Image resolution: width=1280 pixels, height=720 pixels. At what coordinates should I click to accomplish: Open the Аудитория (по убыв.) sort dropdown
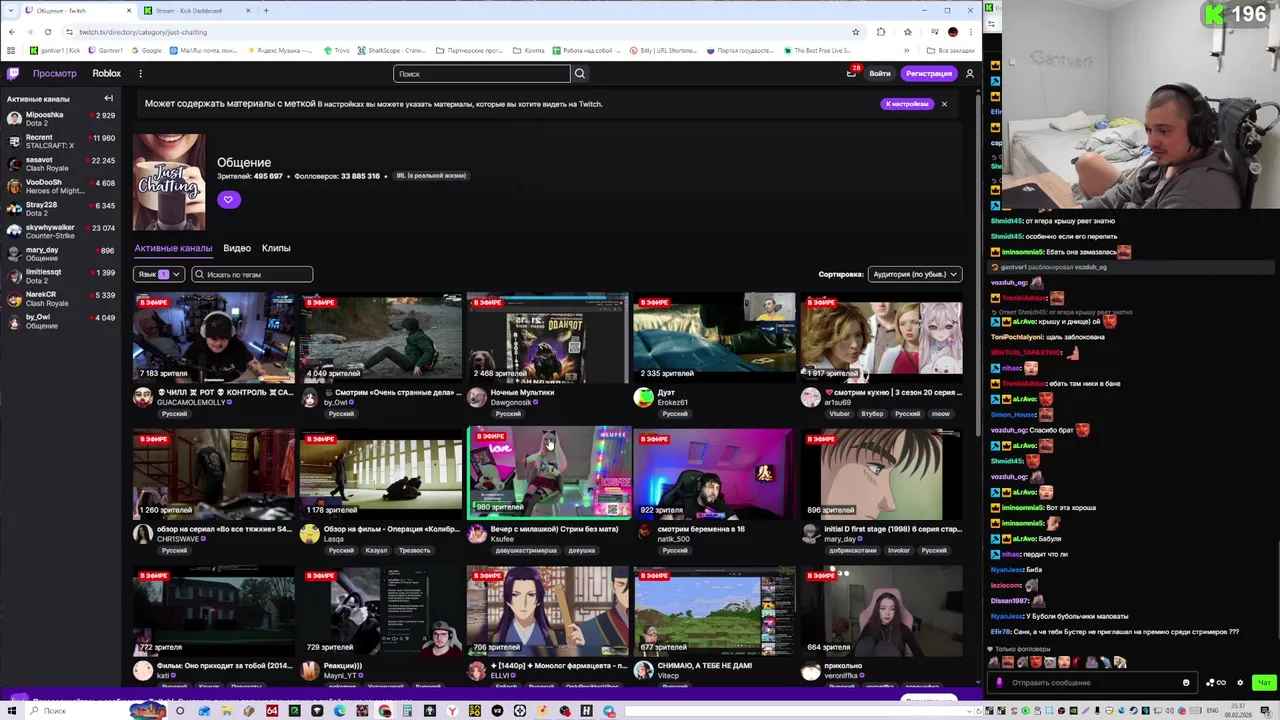[x=915, y=274]
